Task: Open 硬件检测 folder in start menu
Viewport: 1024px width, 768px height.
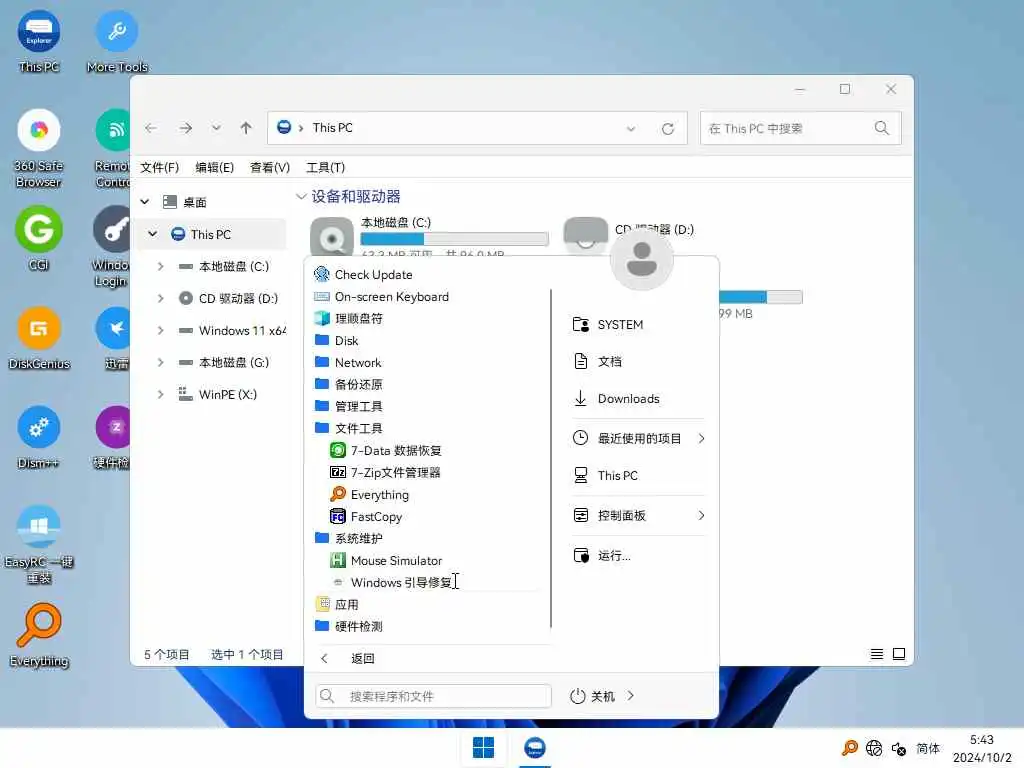Action: [349, 626]
